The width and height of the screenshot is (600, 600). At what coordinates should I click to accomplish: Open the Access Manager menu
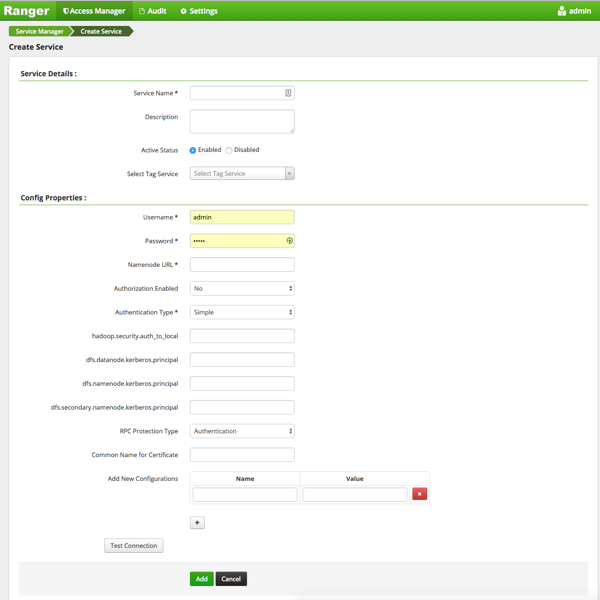coord(94,11)
